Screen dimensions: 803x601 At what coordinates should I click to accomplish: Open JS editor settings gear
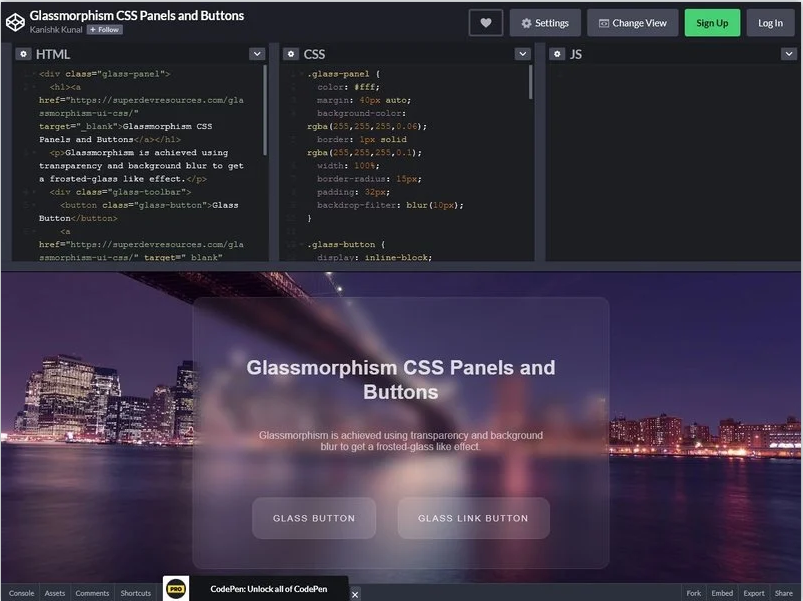click(557, 54)
